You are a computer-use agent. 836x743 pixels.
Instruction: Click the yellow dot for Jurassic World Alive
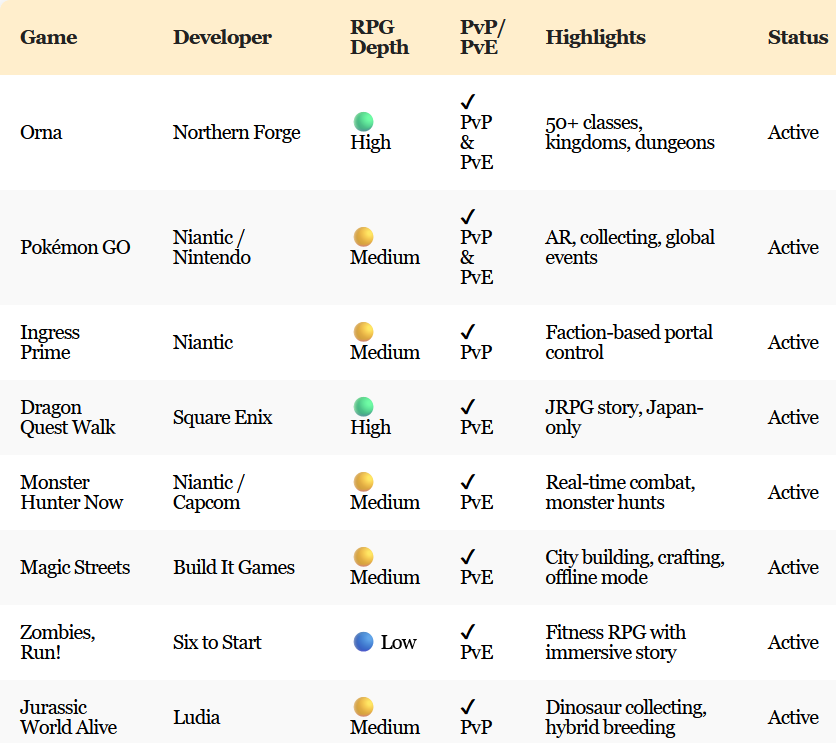tap(363, 707)
